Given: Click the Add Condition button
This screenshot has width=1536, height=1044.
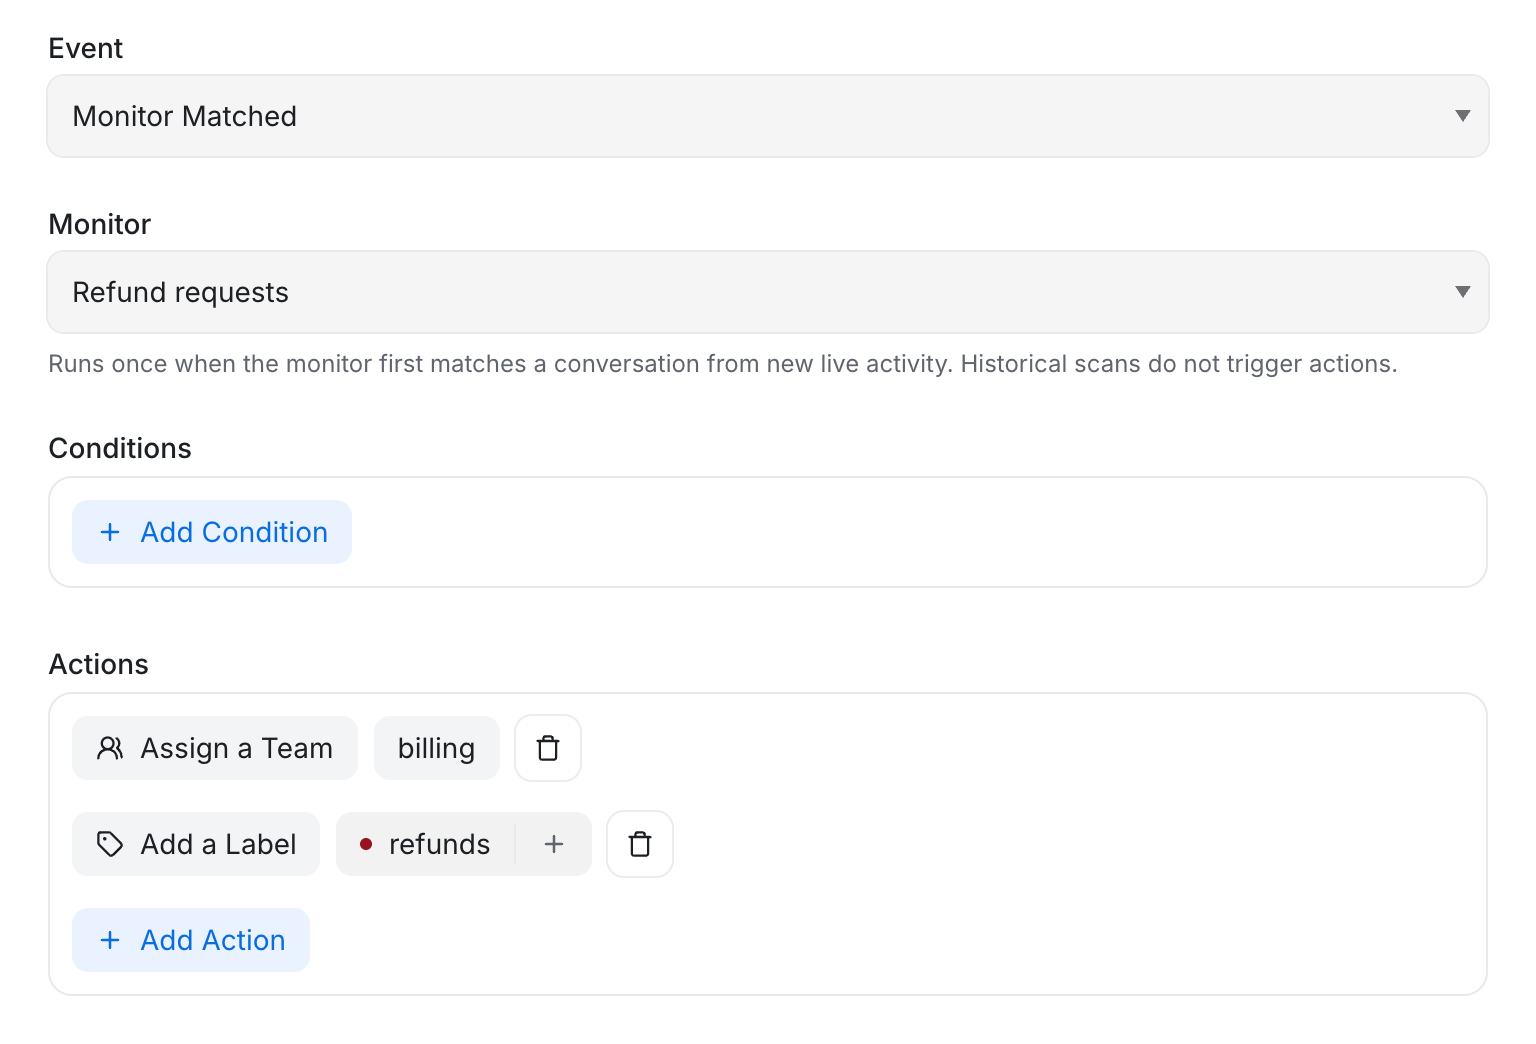Looking at the screenshot, I should click(212, 532).
